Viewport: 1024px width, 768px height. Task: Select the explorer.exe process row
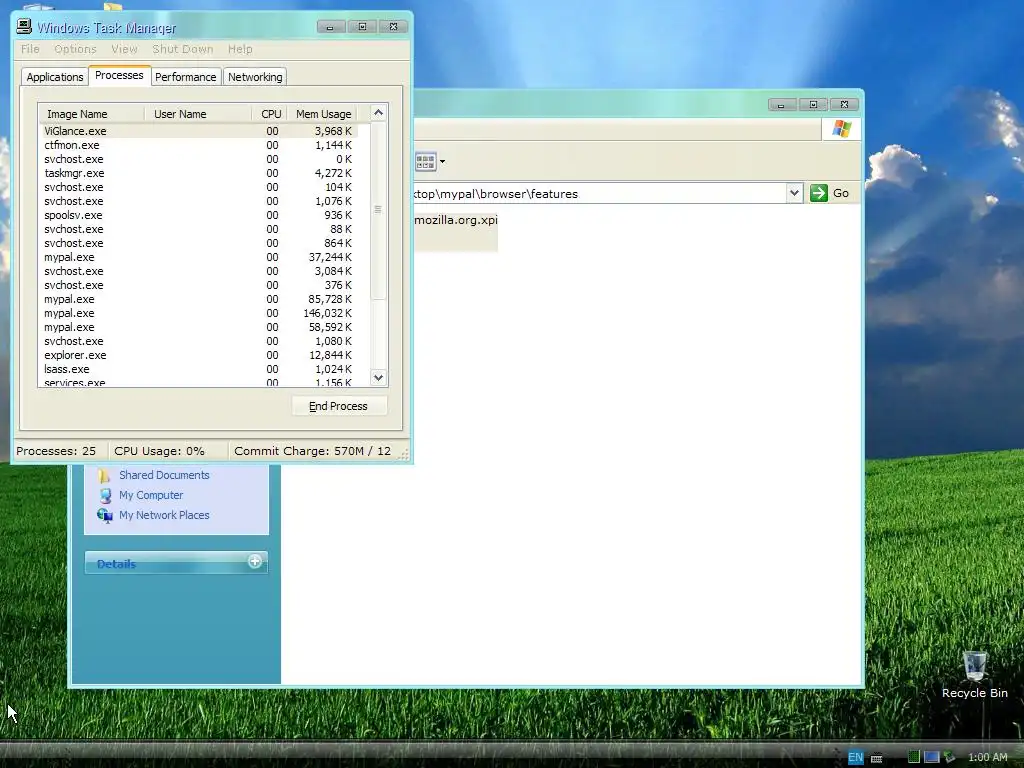199,355
